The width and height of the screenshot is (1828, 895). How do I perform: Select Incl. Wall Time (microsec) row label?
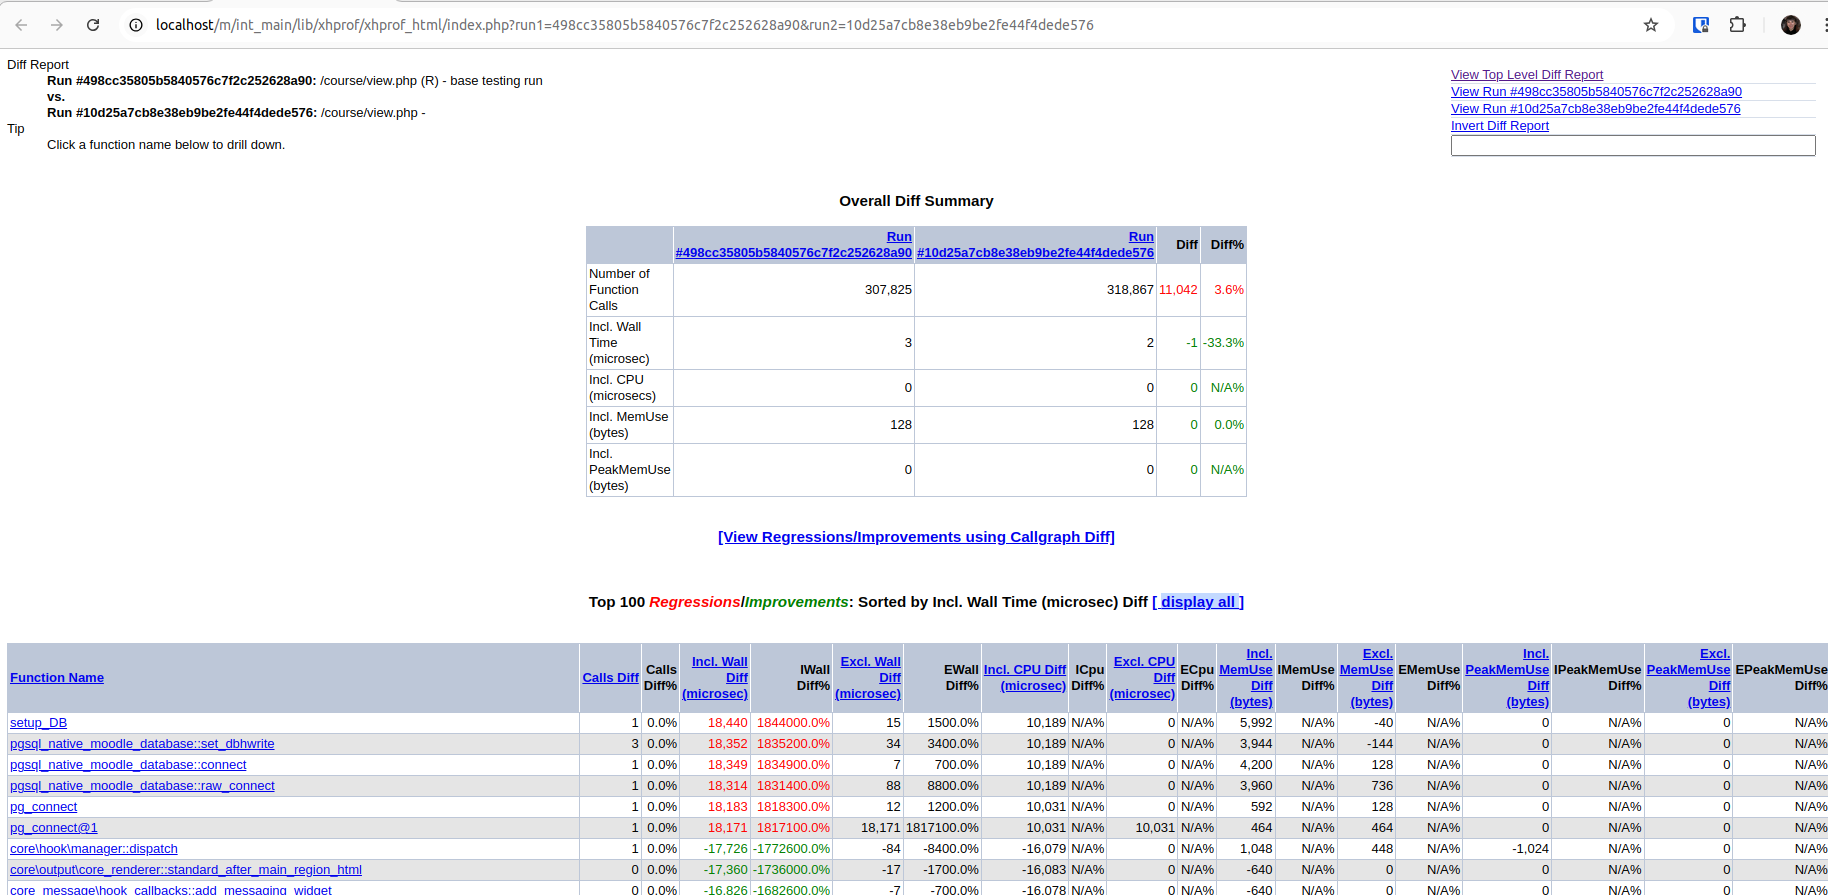pos(619,343)
